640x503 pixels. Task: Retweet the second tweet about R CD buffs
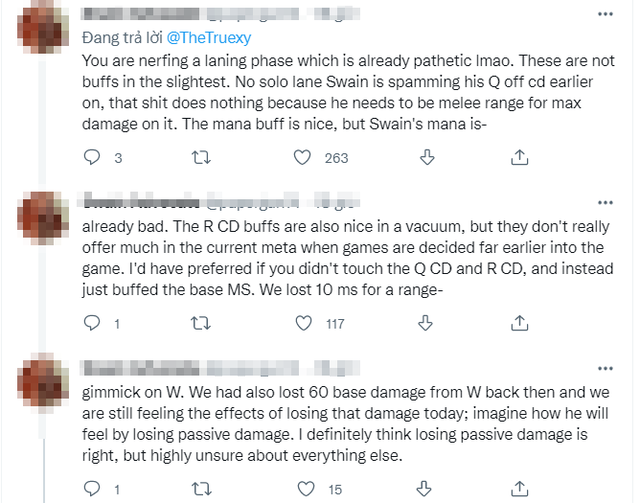coord(201,323)
